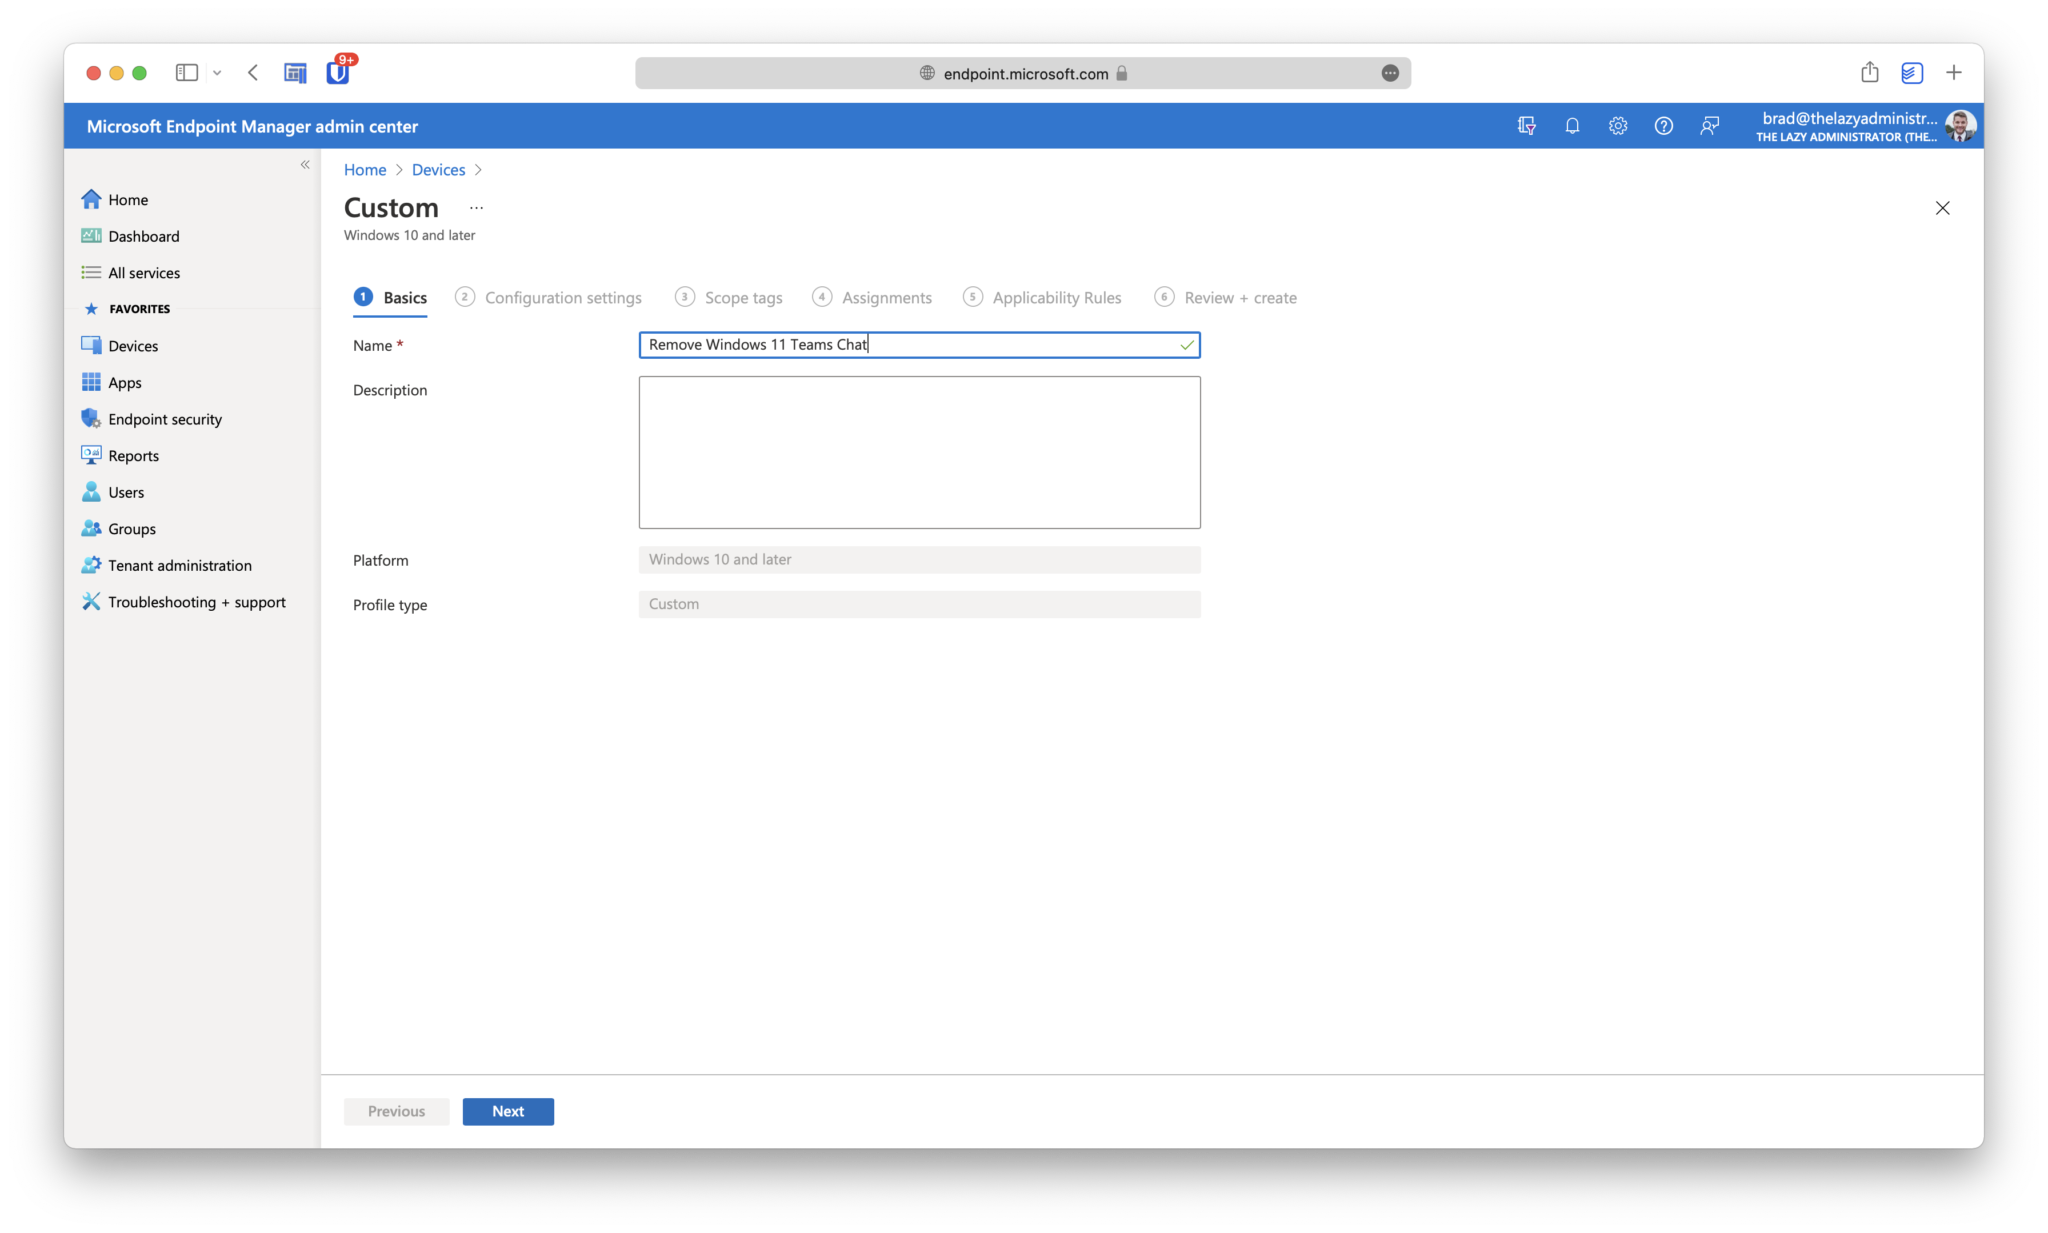Switch to the Scope tags tab
2048x1233 pixels.
[728, 297]
